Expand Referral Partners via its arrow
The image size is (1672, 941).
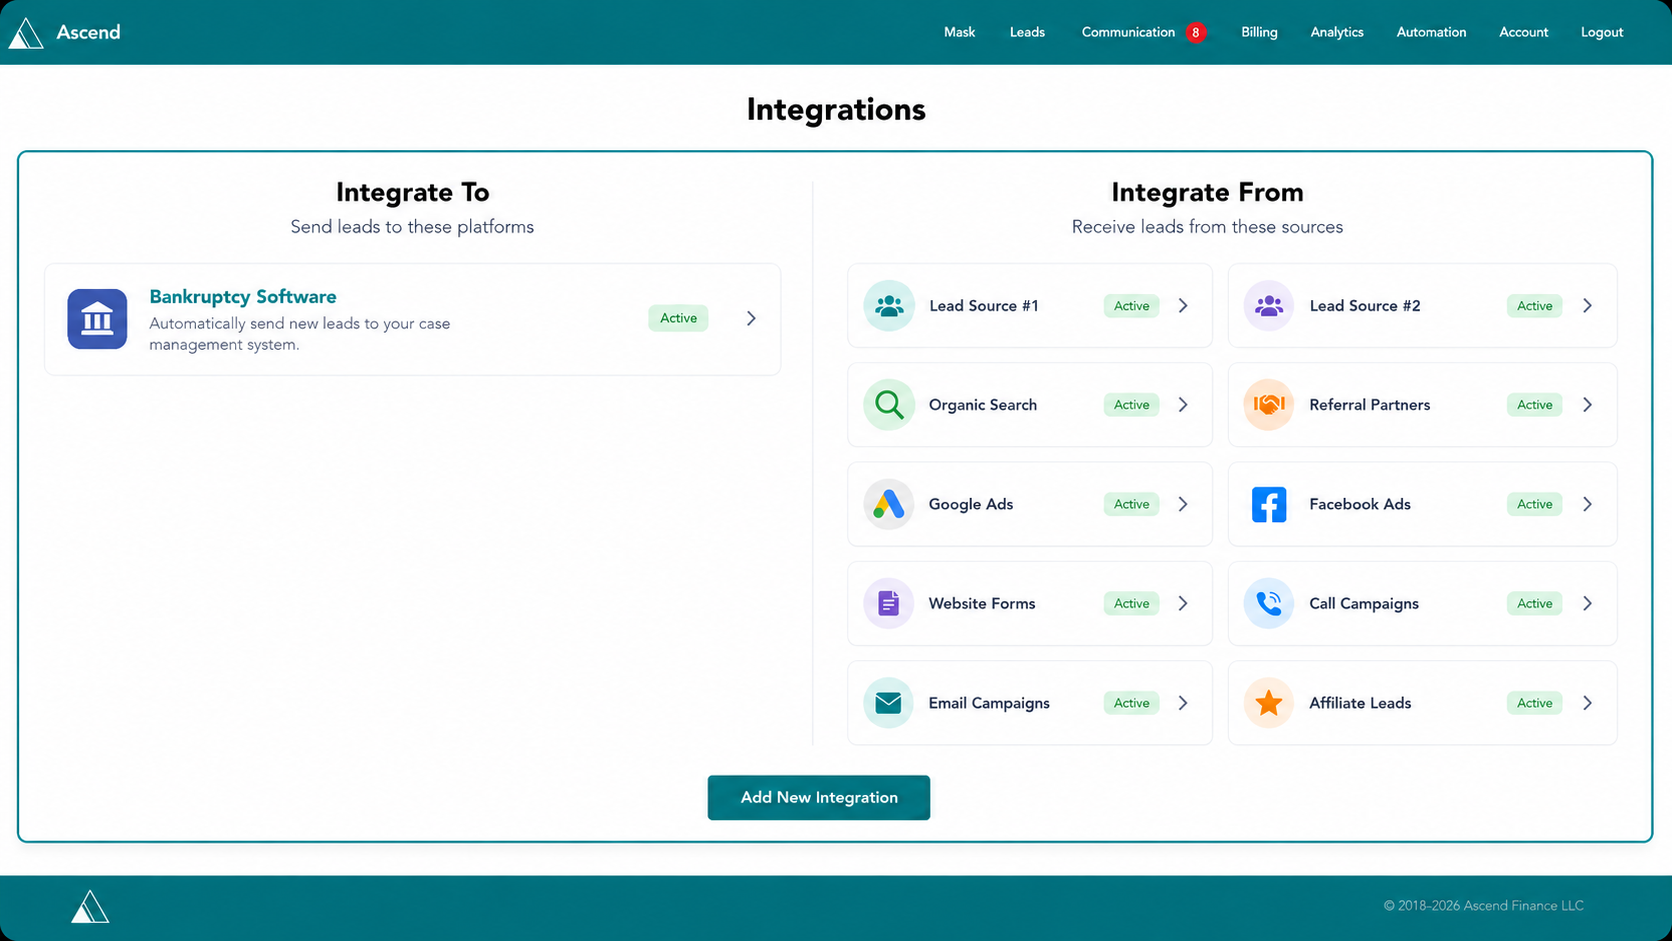point(1587,405)
